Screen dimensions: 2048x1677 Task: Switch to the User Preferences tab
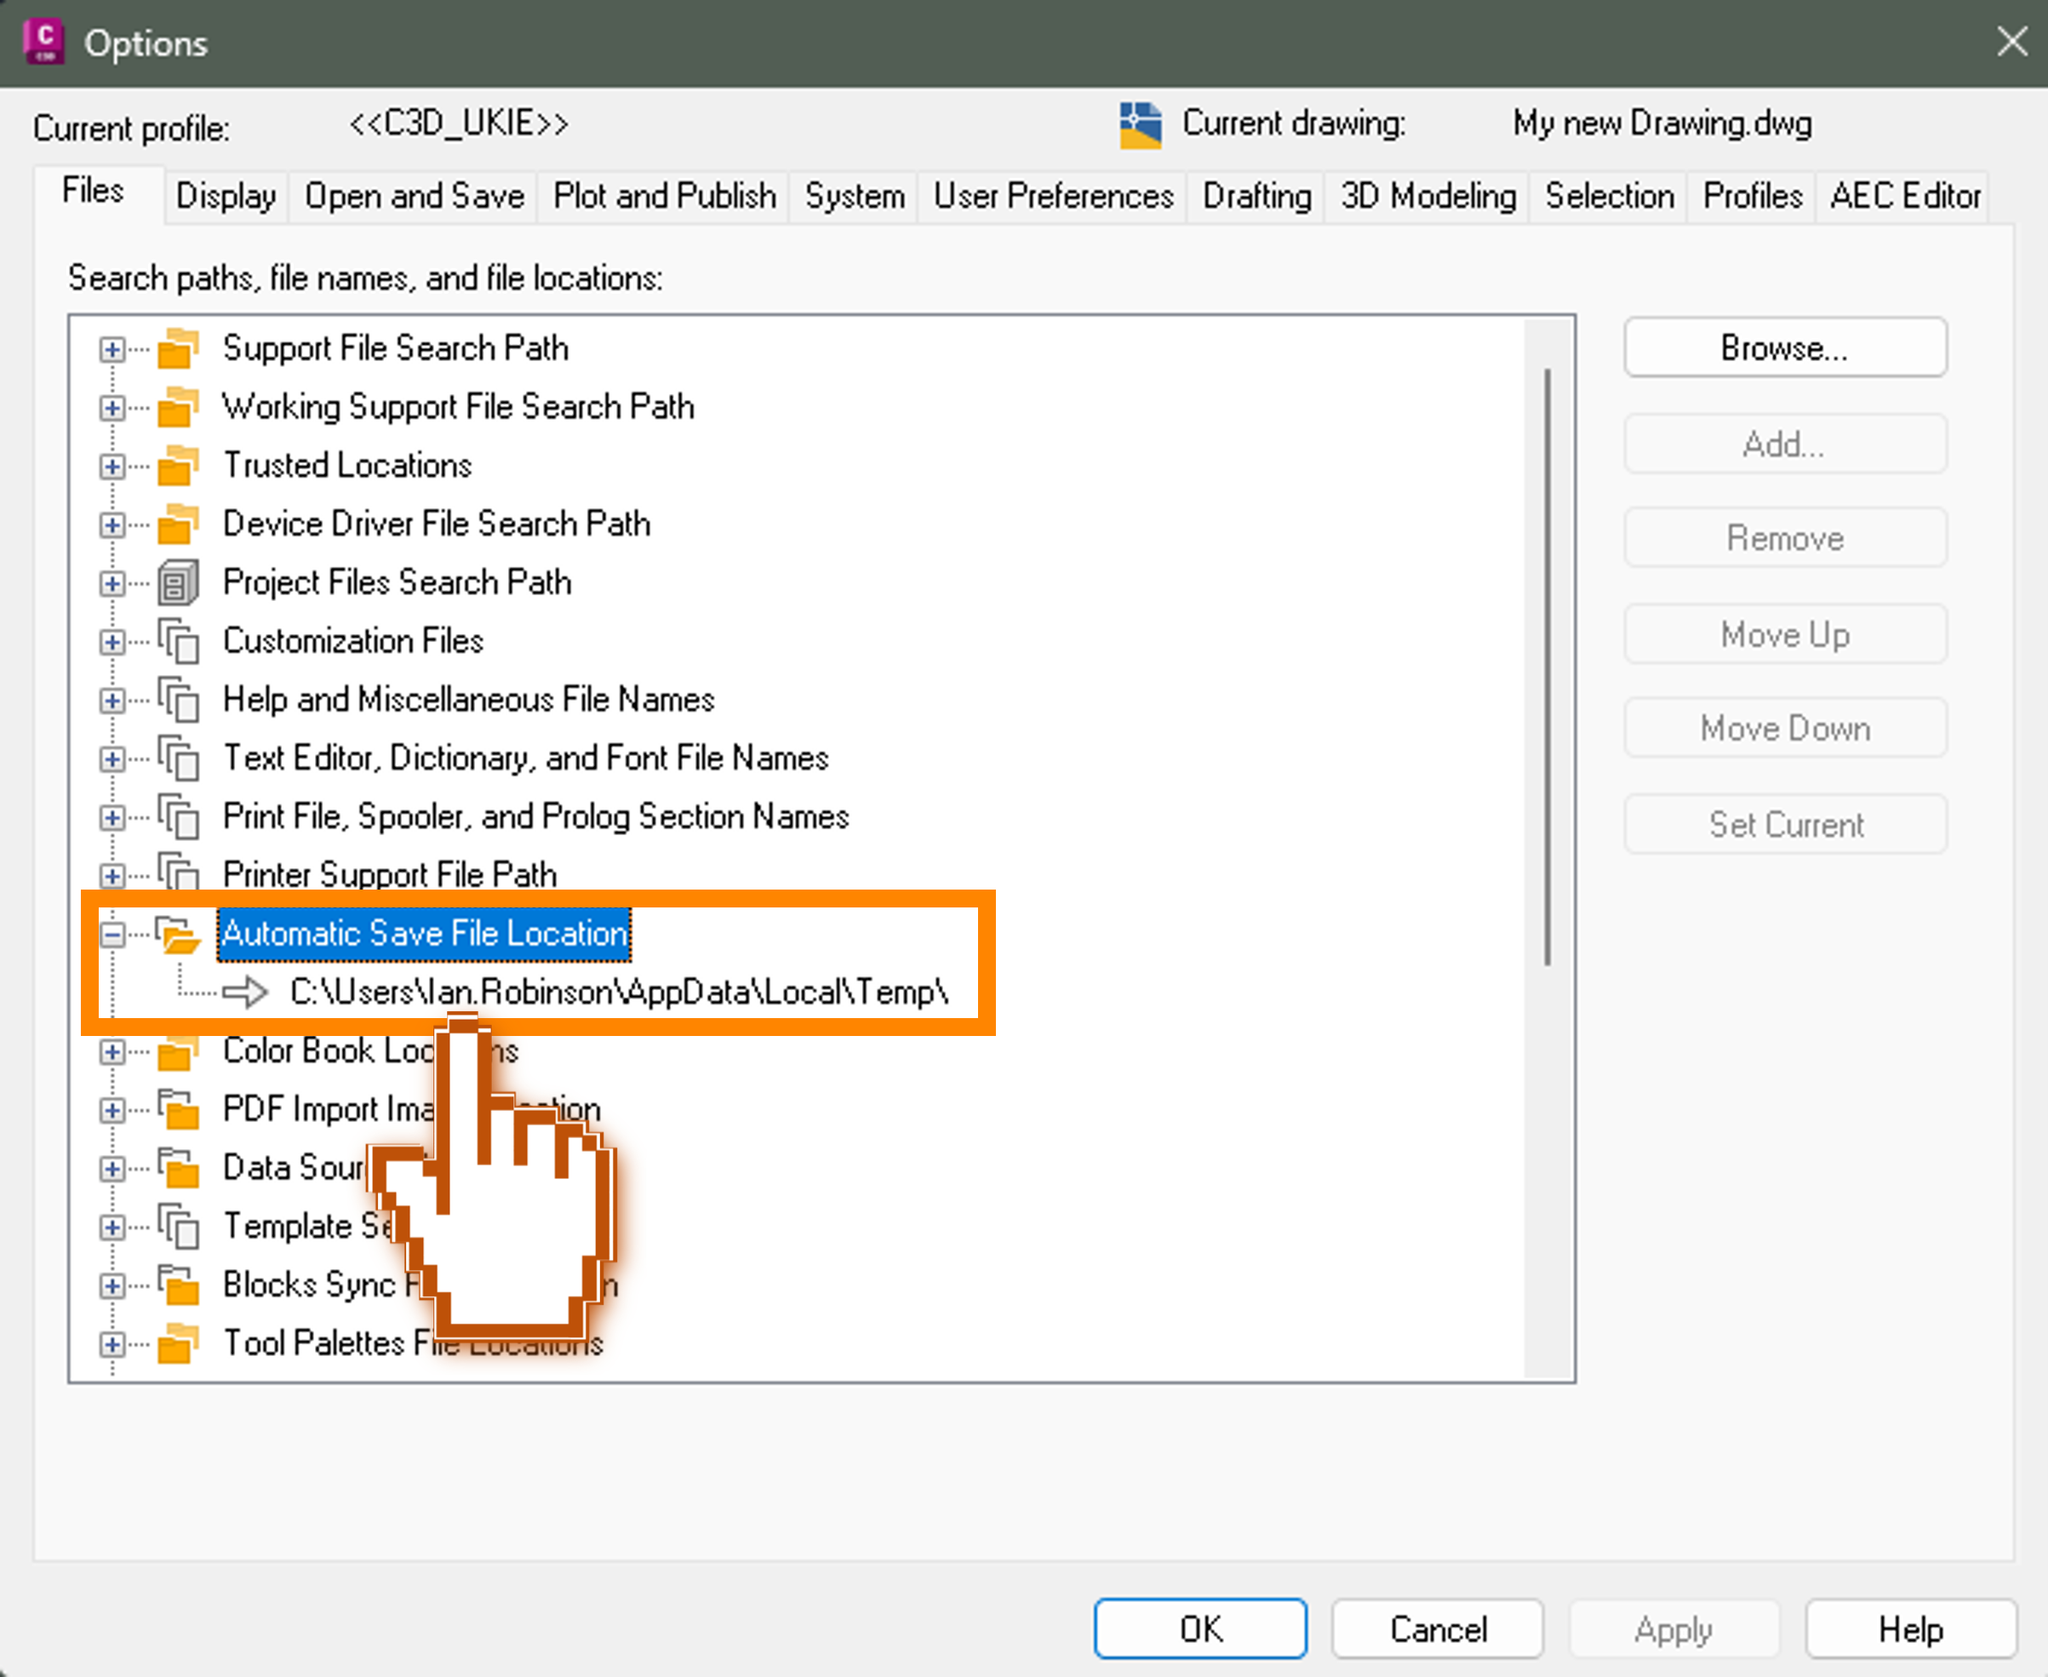tap(1053, 196)
